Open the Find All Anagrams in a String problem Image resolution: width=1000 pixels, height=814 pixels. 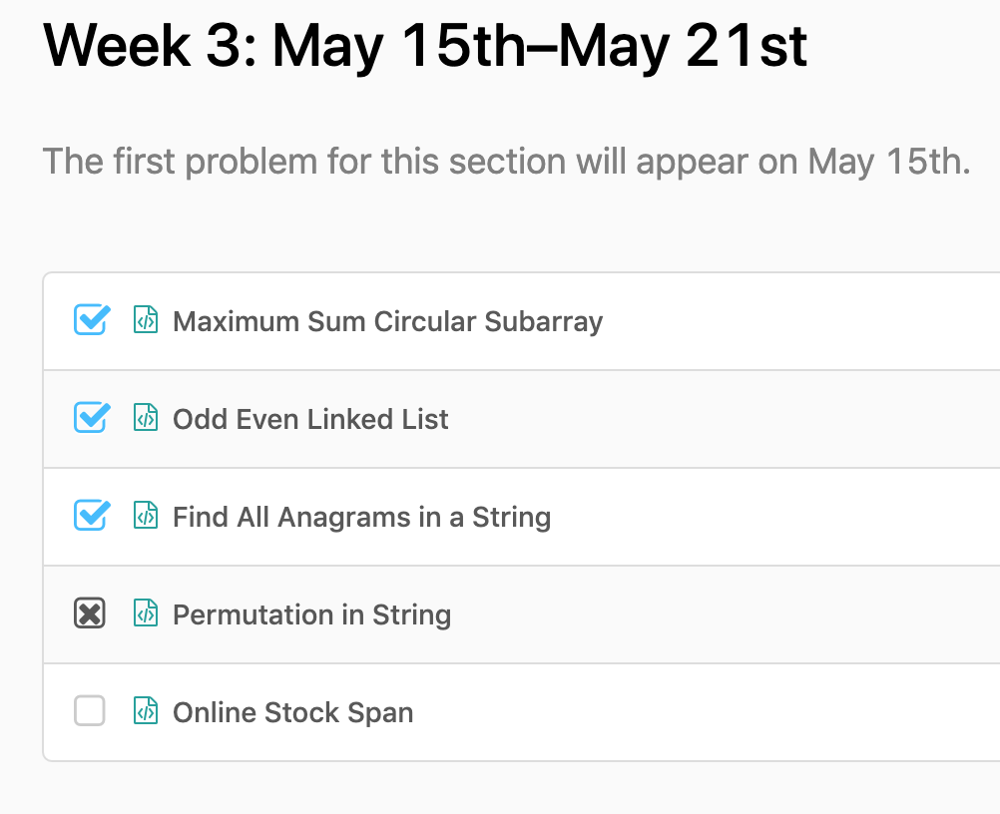pos(362,517)
